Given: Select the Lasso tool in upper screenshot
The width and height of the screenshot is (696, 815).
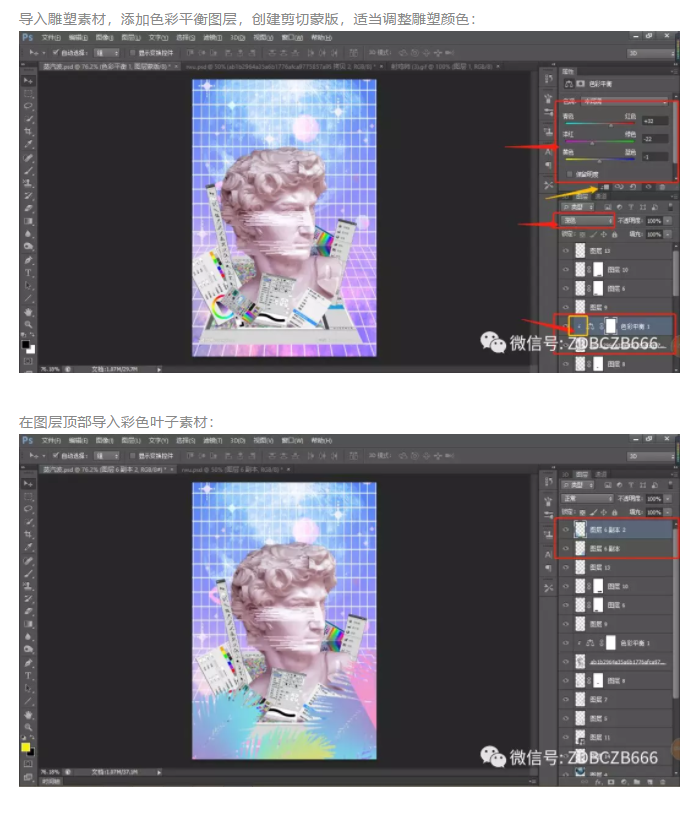Looking at the screenshot, I should (x=28, y=106).
